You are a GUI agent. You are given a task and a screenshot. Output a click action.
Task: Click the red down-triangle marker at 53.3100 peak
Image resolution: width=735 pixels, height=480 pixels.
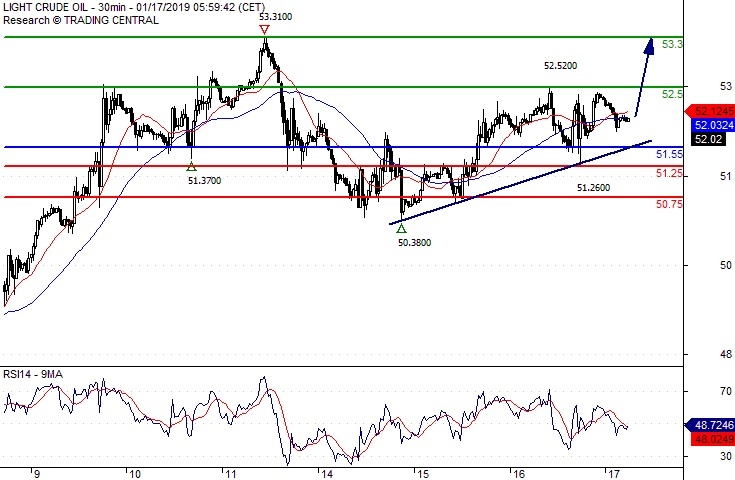click(x=264, y=30)
